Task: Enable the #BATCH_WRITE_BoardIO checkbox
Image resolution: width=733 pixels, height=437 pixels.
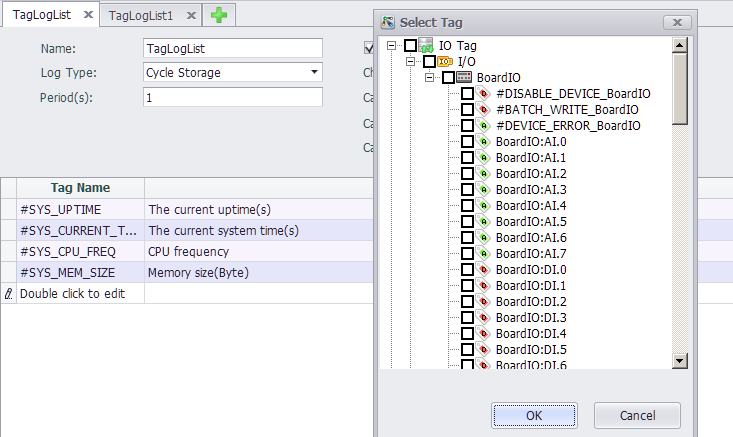Action: [x=467, y=110]
